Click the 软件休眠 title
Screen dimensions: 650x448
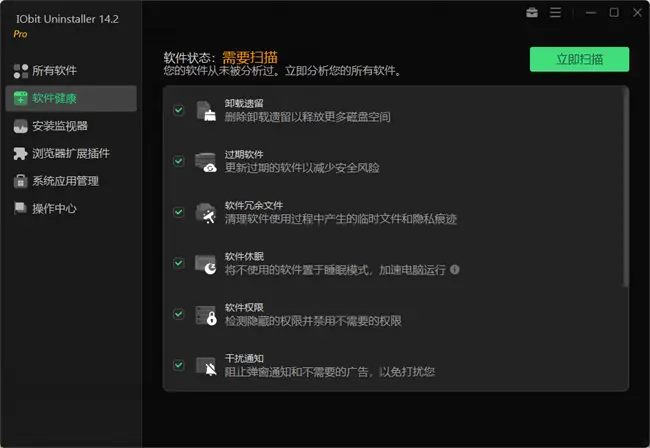coord(244,257)
